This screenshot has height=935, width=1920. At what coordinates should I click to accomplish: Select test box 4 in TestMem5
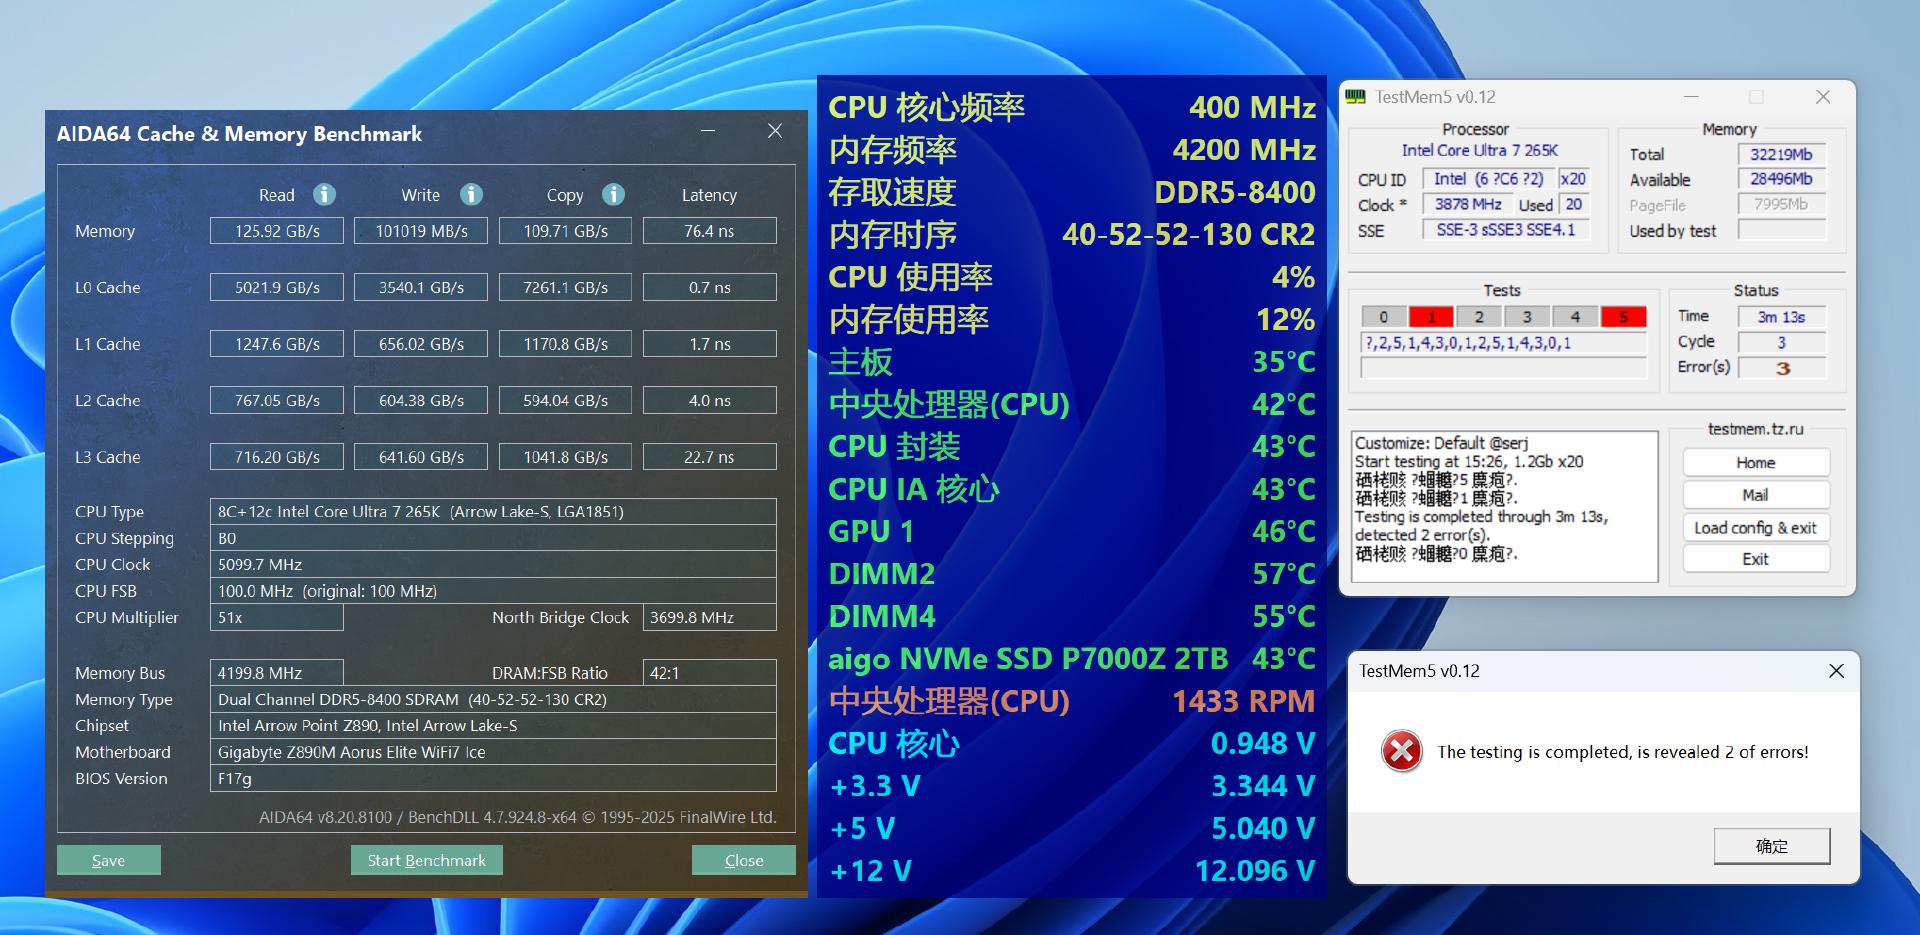1575,317
